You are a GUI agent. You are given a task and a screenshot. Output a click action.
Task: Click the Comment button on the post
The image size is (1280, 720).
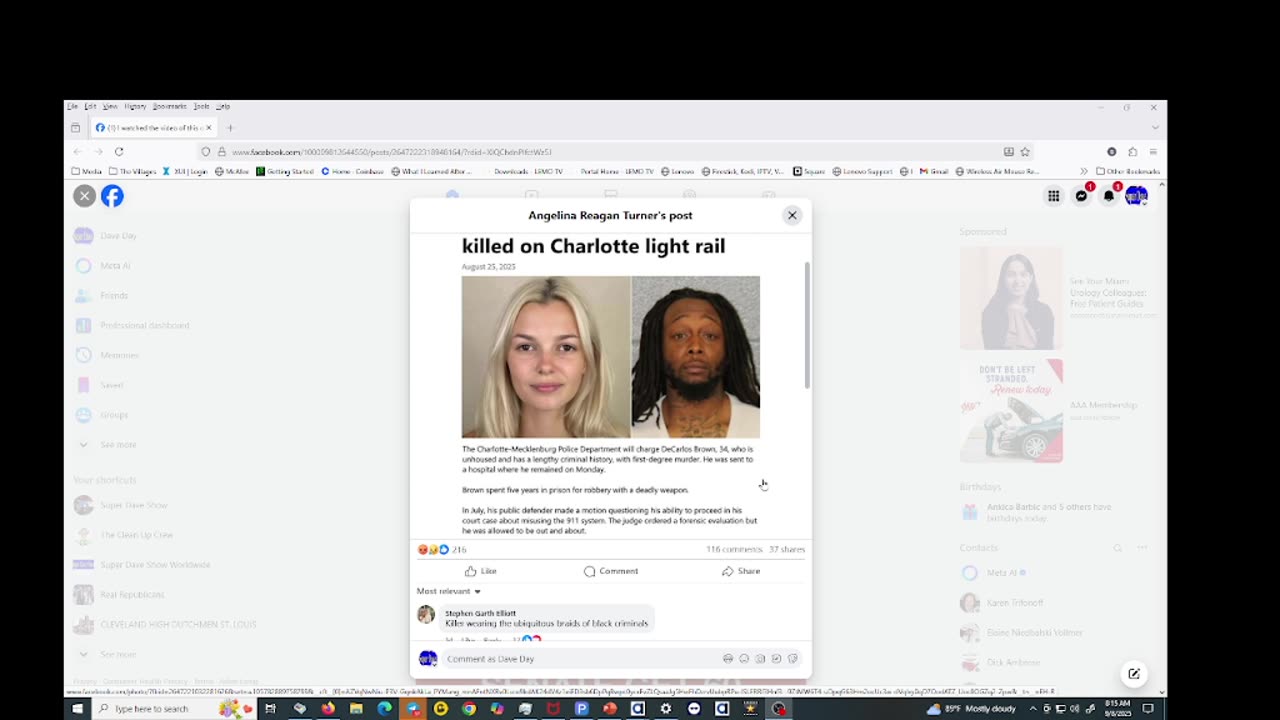tap(611, 571)
